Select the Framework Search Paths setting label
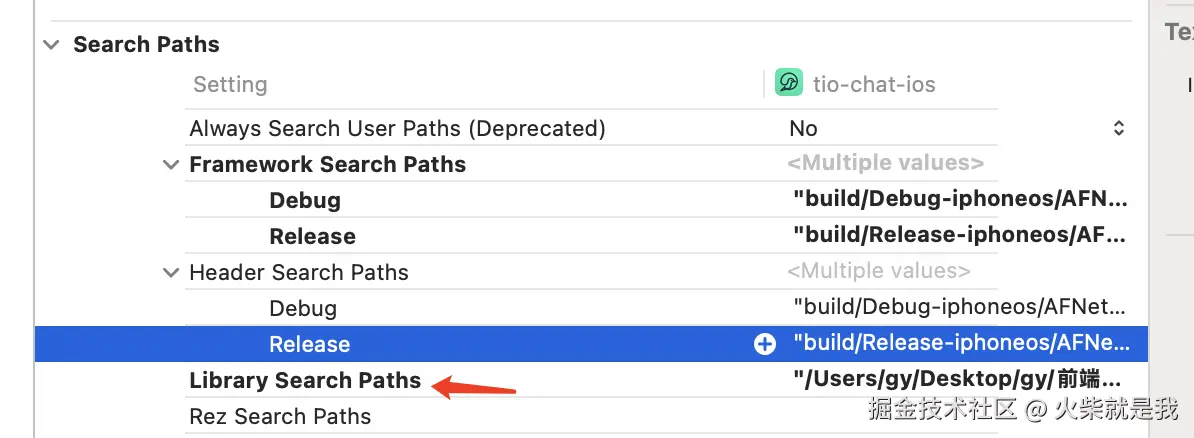The width and height of the screenshot is (1194, 438). 327,164
